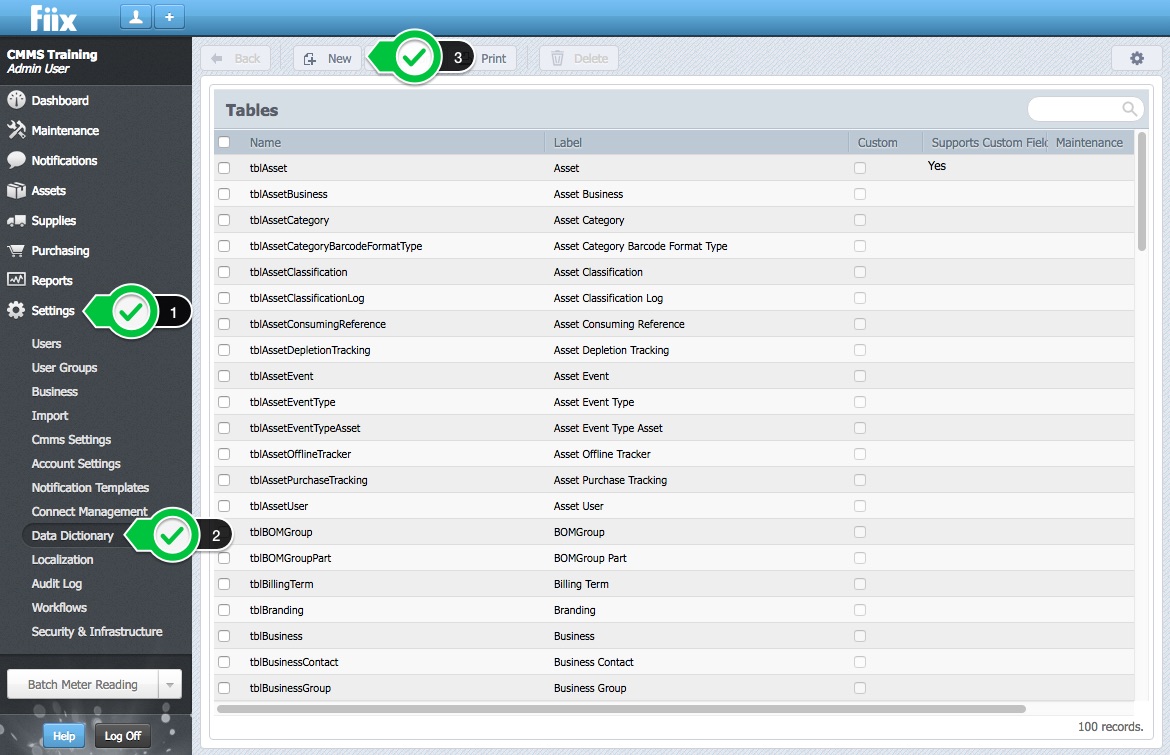
Task: Open Account Settings
Action: pyautogui.click(x=76, y=463)
